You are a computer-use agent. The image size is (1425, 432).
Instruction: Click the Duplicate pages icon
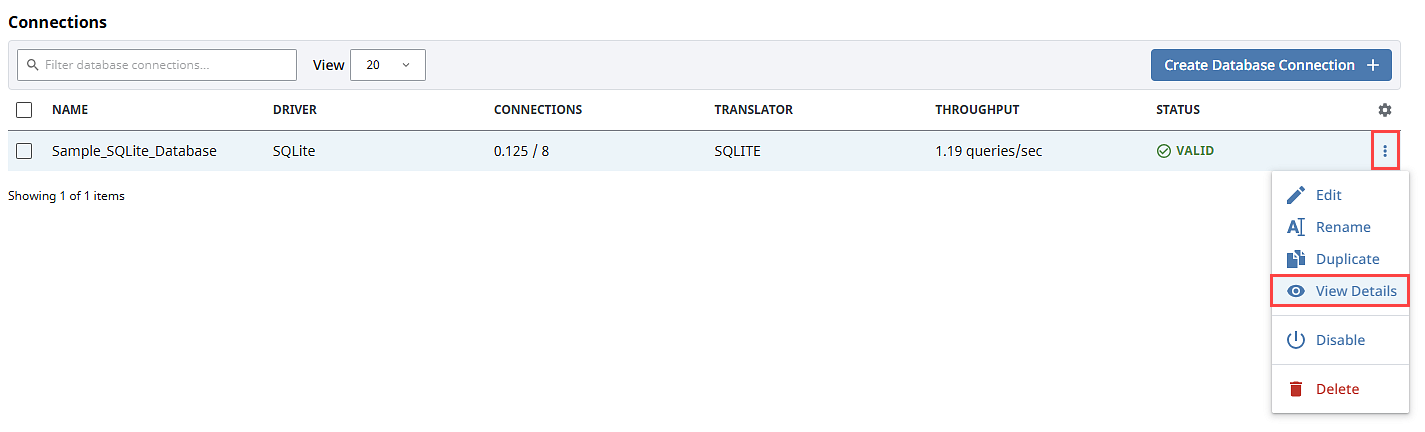pos(1296,259)
